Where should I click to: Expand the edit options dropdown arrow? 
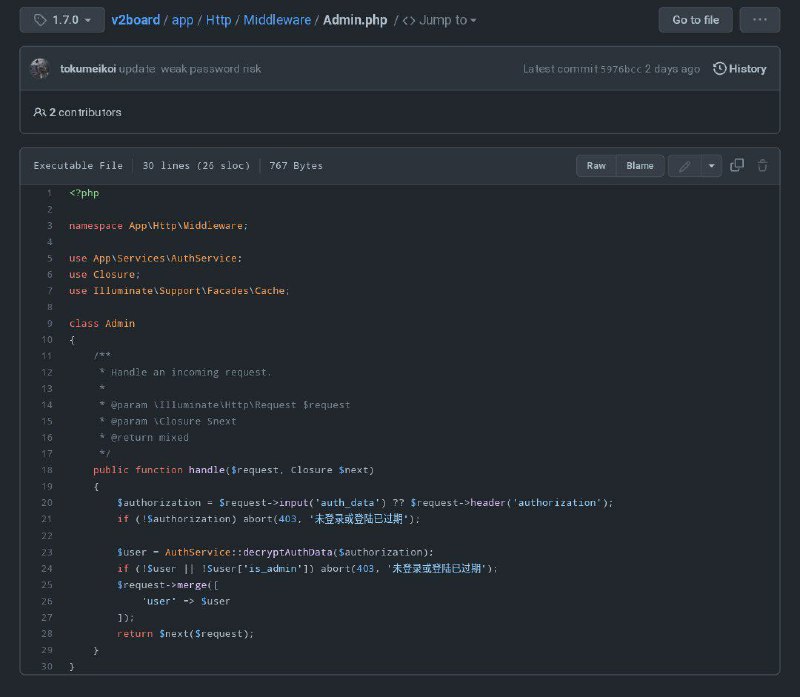[x=711, y=166]
